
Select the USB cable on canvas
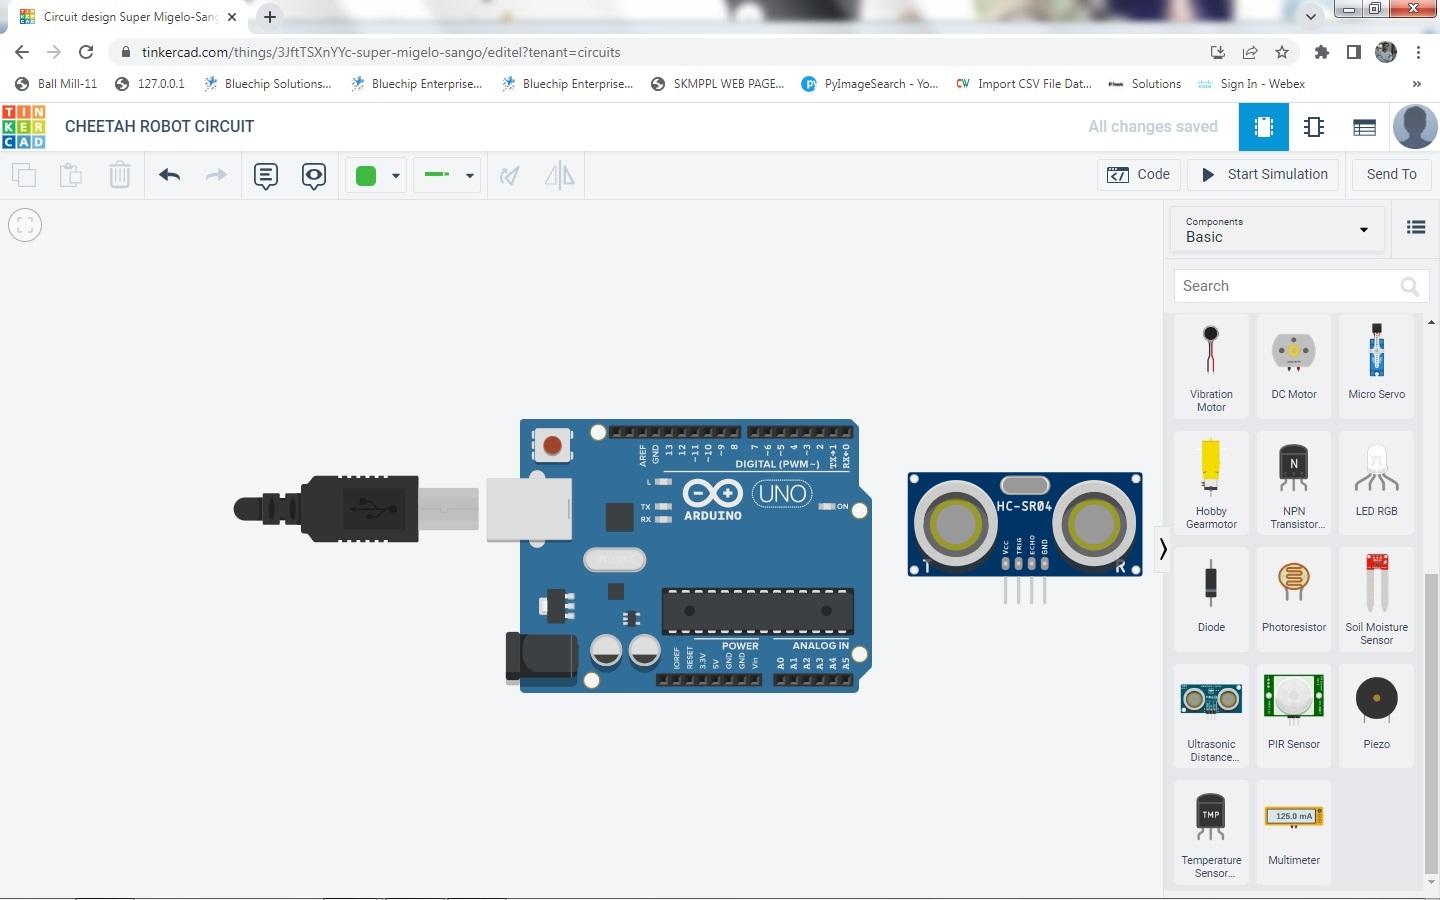[x=355, y=509]
